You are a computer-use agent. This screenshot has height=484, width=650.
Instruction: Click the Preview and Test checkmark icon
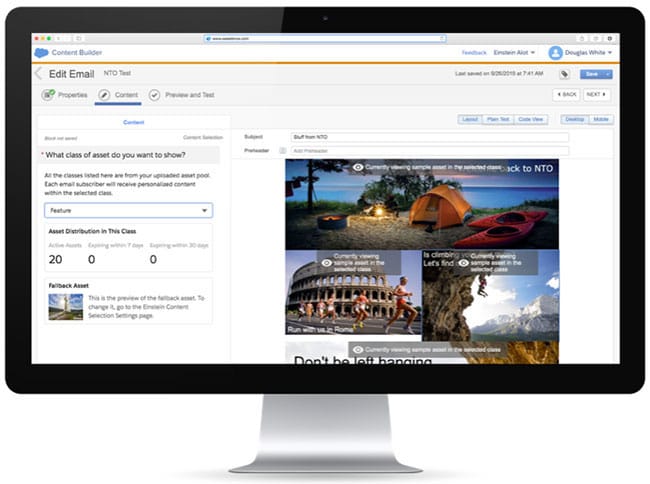coord(154,95)
